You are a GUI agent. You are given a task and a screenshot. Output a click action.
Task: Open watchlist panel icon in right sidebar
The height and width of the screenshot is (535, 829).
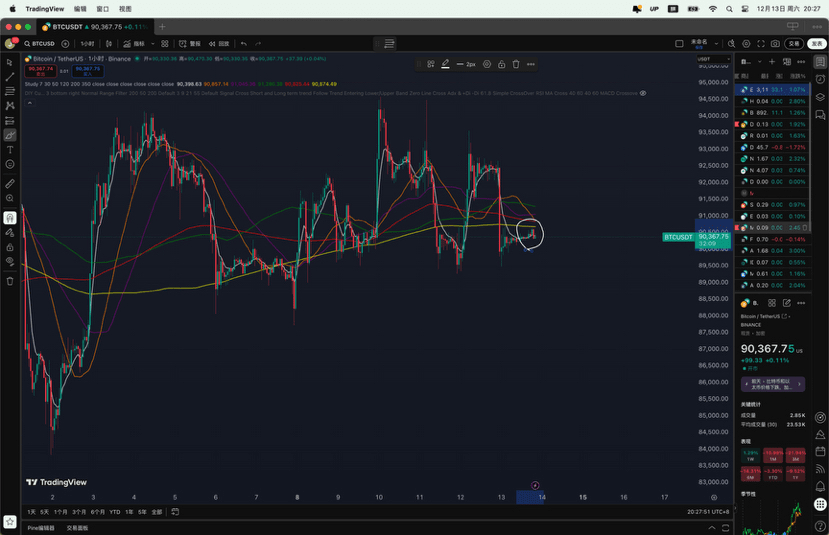820,62
